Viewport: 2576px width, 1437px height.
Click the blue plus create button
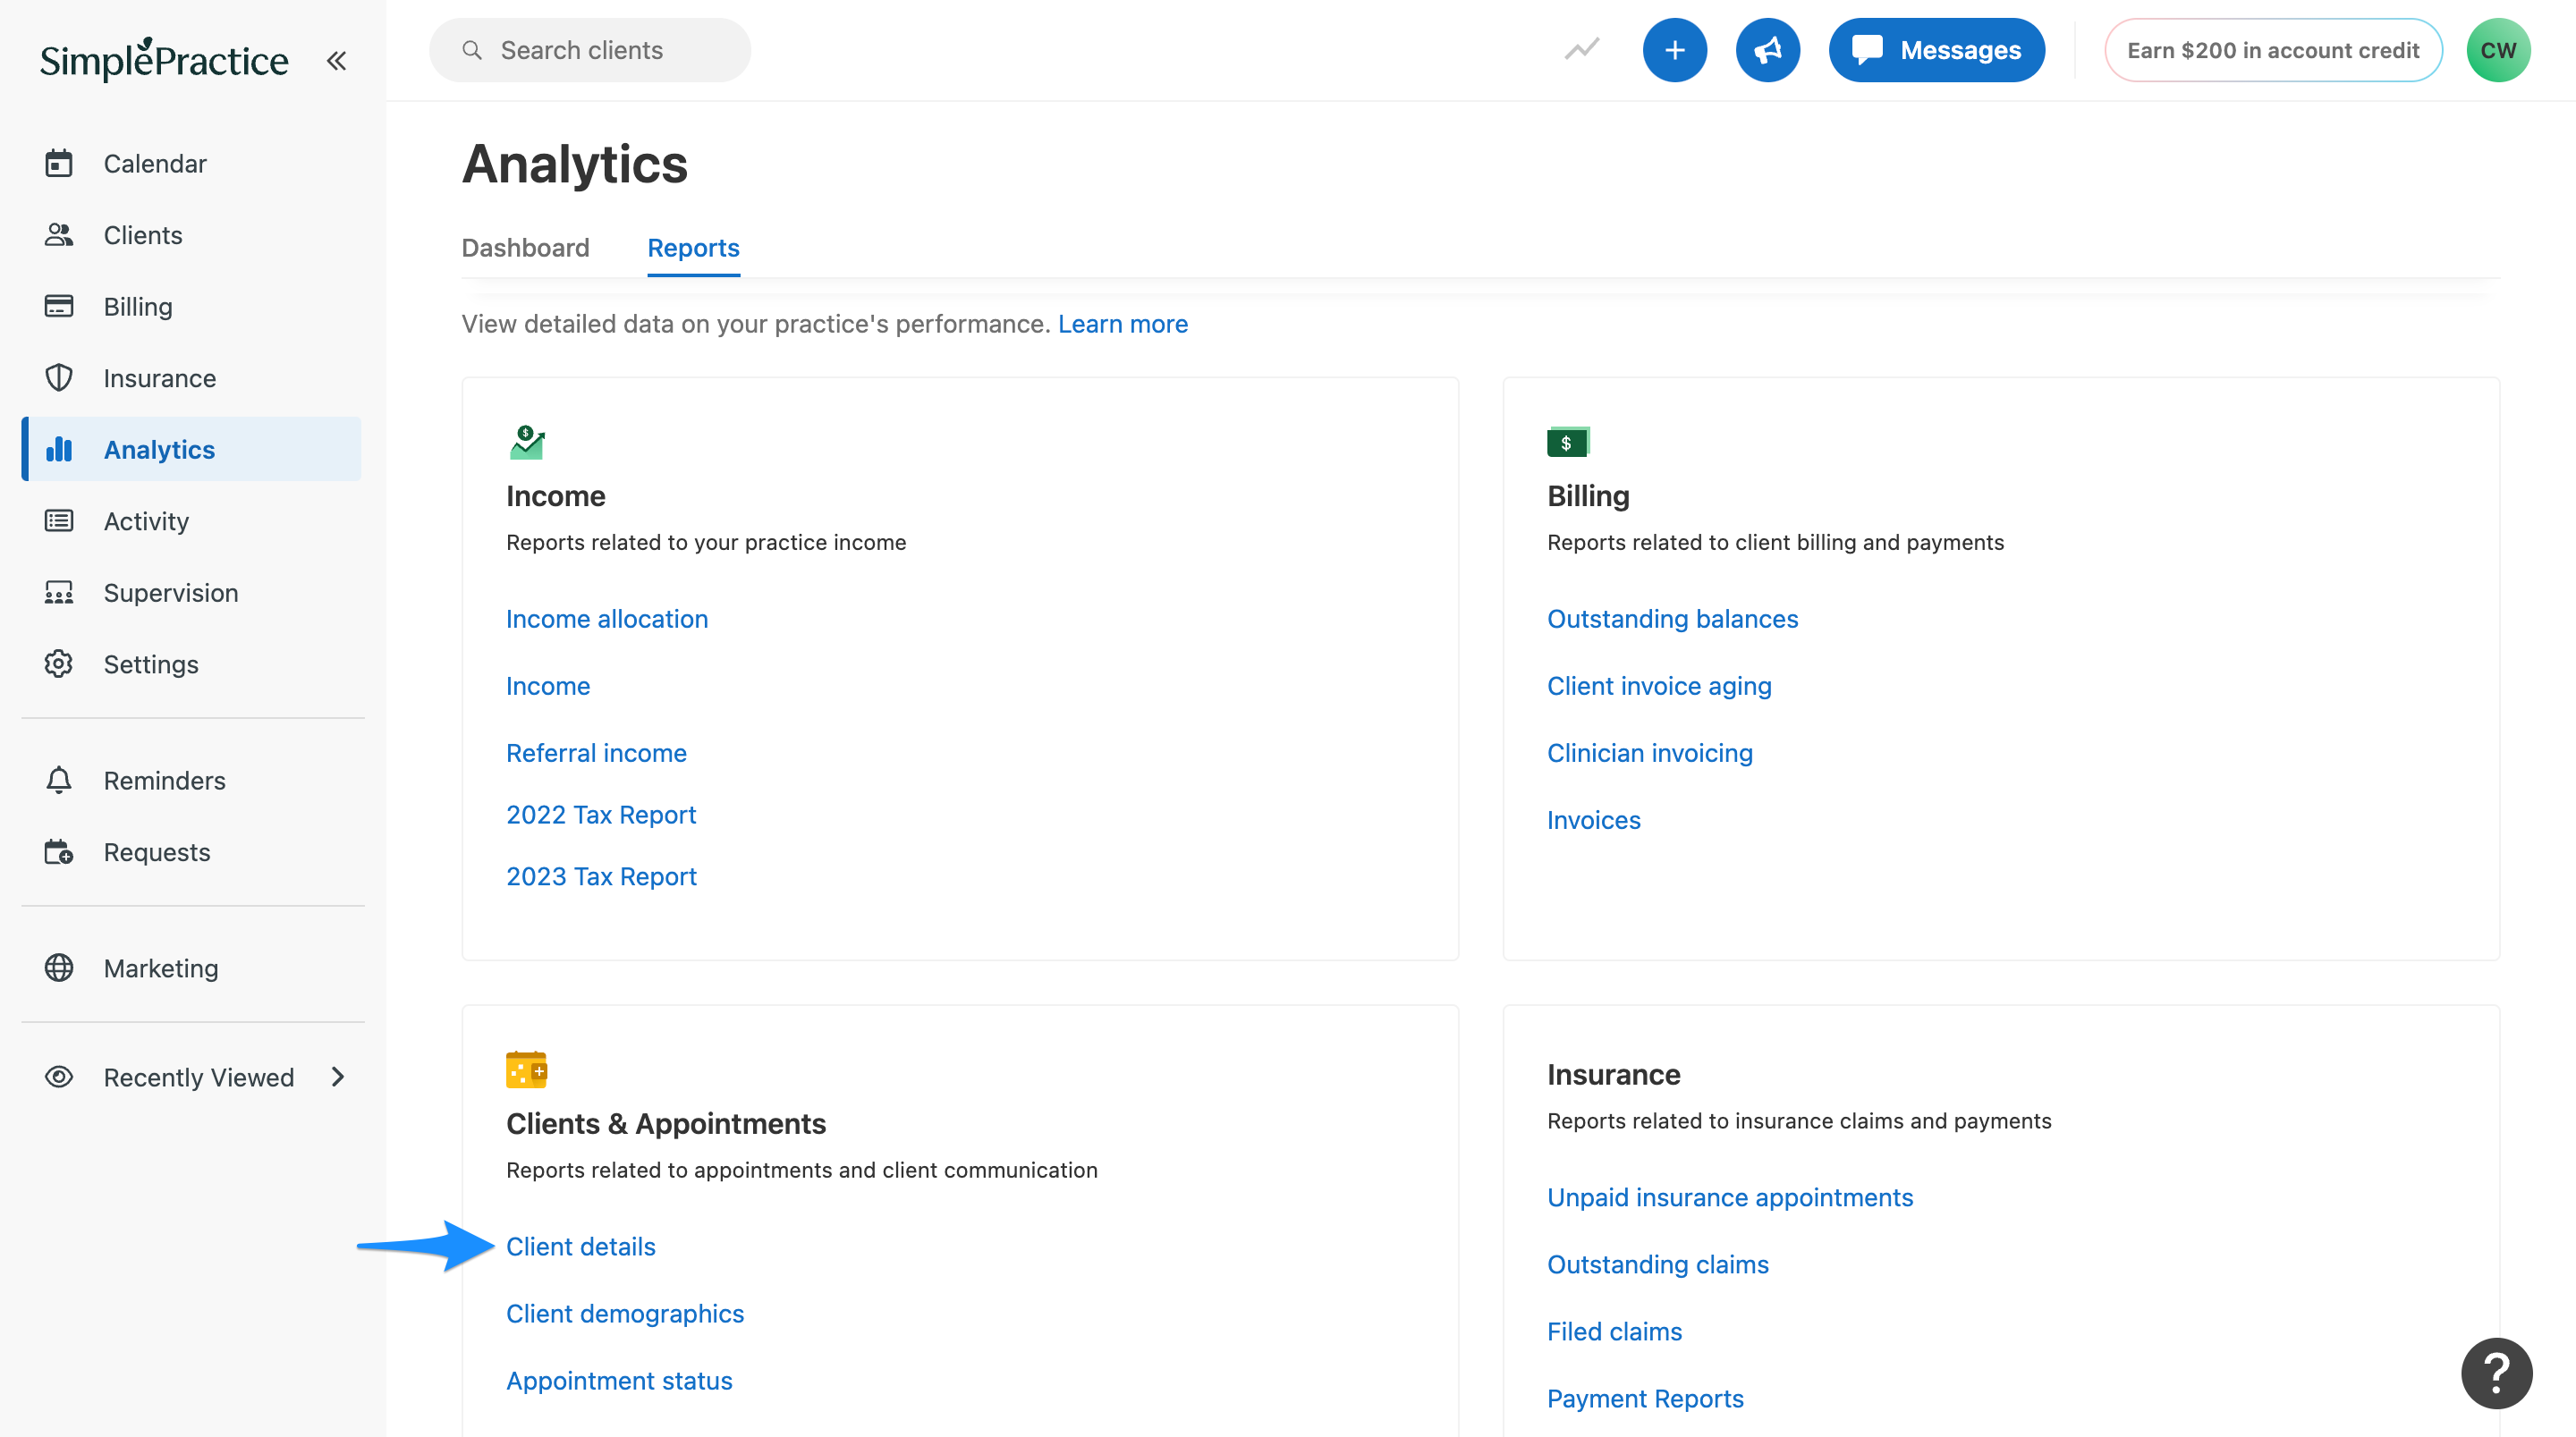coord(1675,50)
